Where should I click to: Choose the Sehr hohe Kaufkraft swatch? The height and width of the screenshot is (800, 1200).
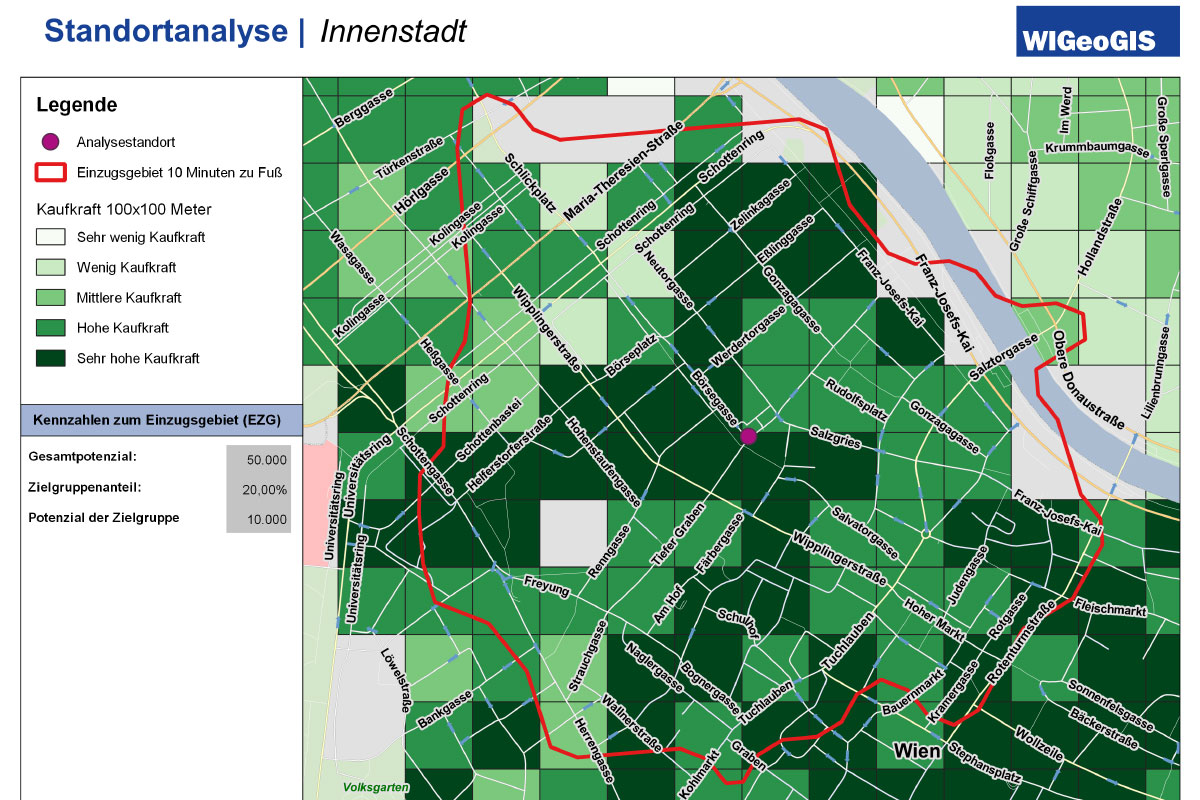(x=51, y=358)
